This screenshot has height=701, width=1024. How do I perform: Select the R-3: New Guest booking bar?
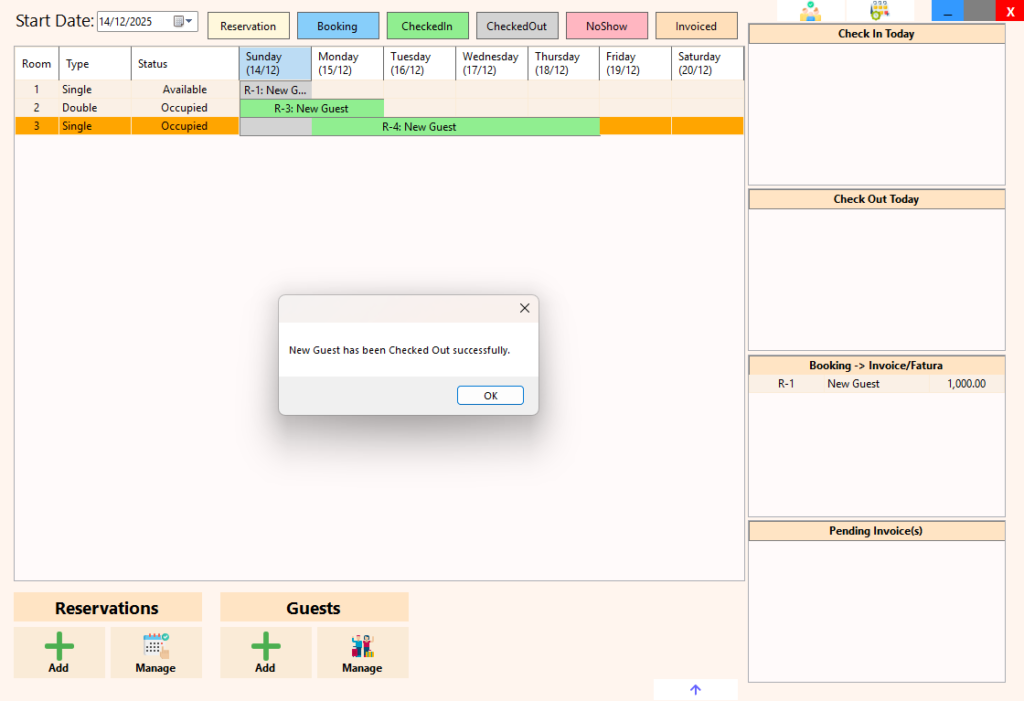[311, 108]
